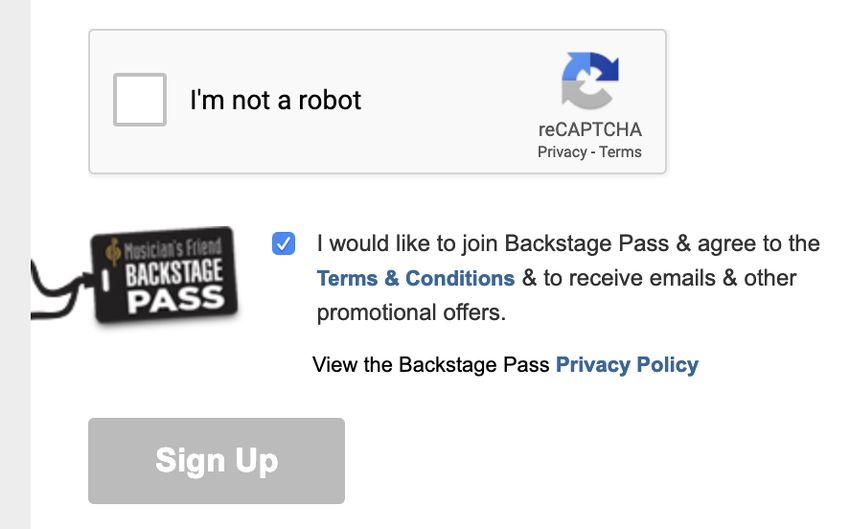Click the PASS word on the badge
Image resolution: width=850 pixels, height=529 pixels.
(176, 300)
